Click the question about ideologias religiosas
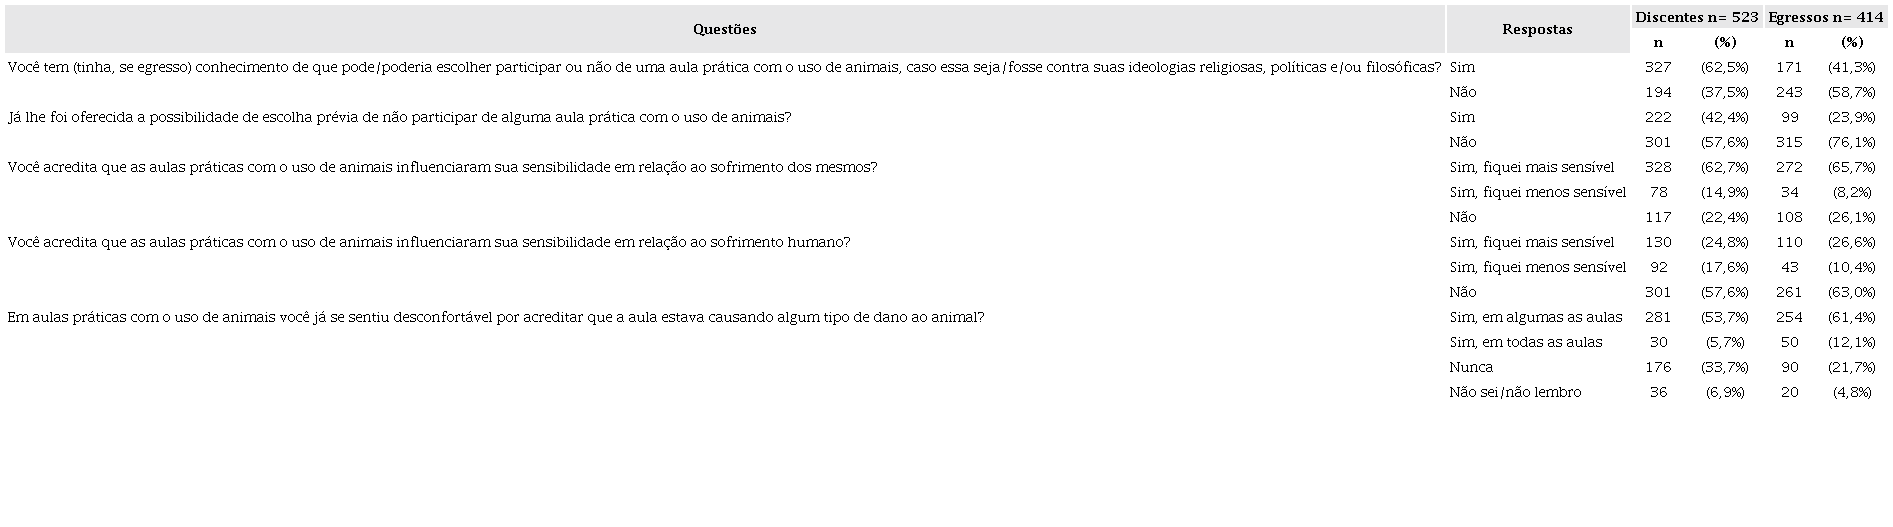The width and height of the screenshot is (1893, 527). click(x=724, y=67)
